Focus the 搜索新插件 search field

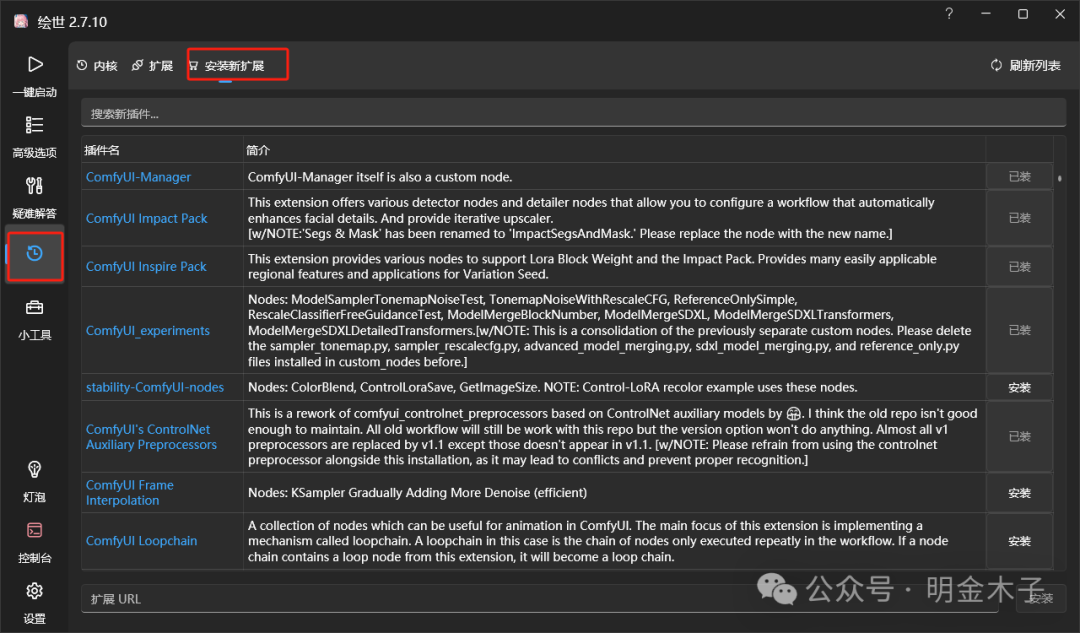[x=573, y=114]
